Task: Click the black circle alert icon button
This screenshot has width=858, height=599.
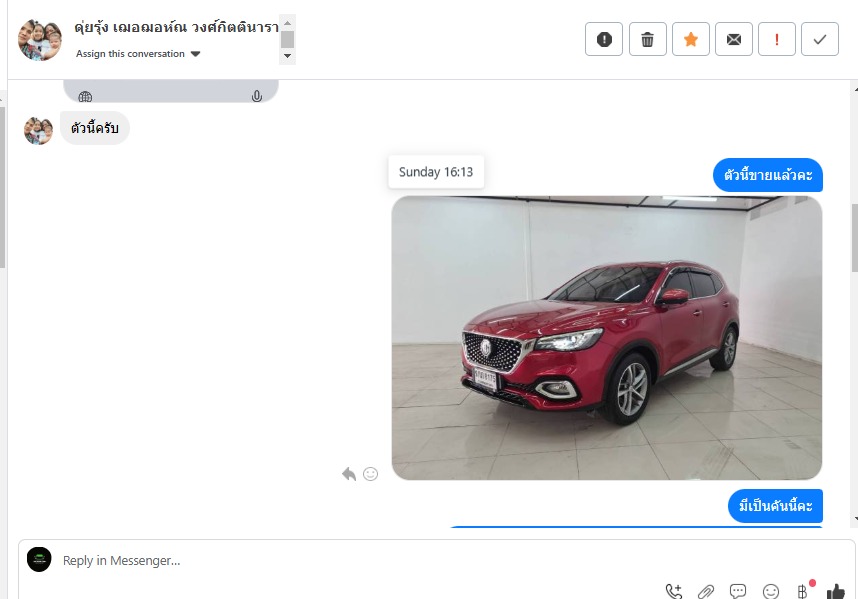Action: (604, 39)
